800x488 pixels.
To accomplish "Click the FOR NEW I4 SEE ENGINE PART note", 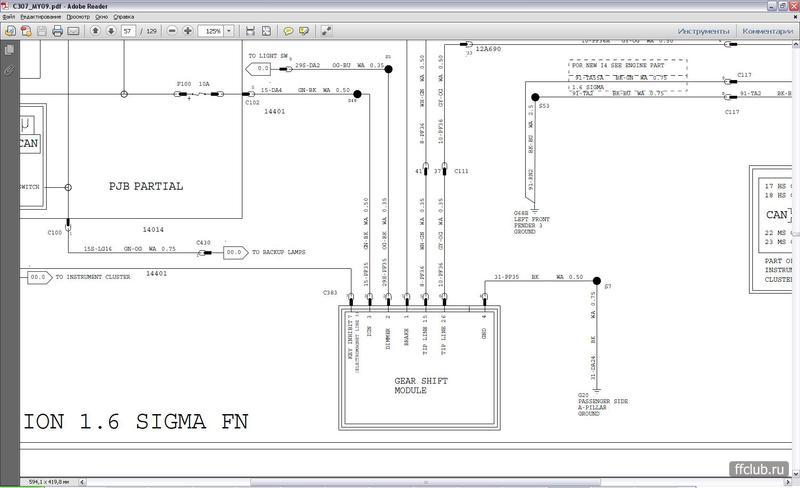I will 618,65.
